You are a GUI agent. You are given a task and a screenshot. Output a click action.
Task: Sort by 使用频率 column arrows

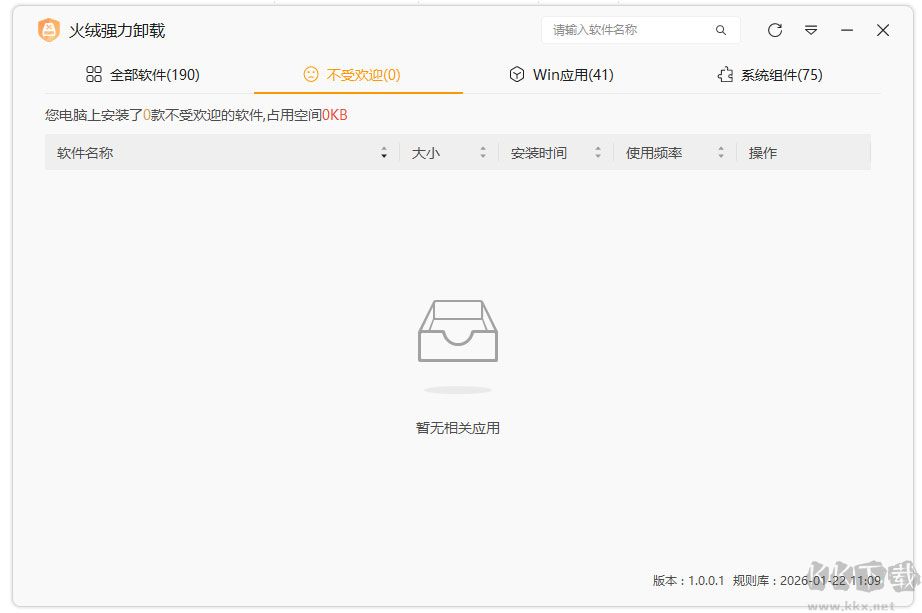pyautogui.click(x=721, y=153)
